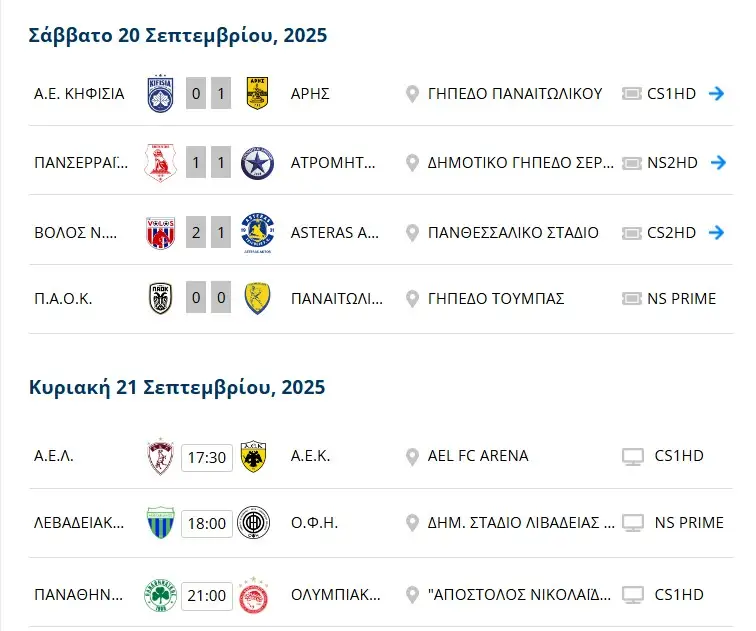This screenshot has width=756, height=631.
Task: Click TV icon beside NS PRIME for Levadiakos
Action: coord(632,523)
